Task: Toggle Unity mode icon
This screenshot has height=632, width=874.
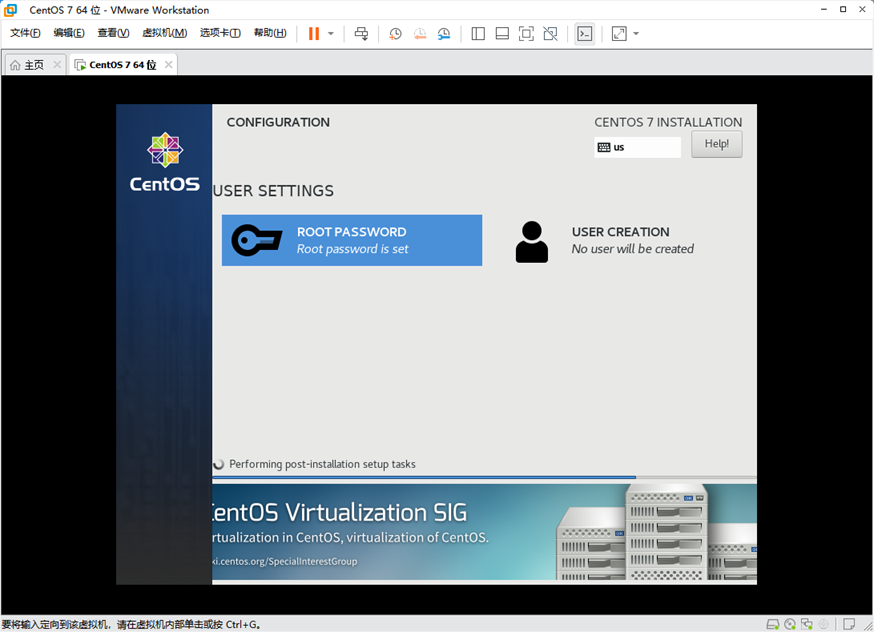Action: [550, 33]
